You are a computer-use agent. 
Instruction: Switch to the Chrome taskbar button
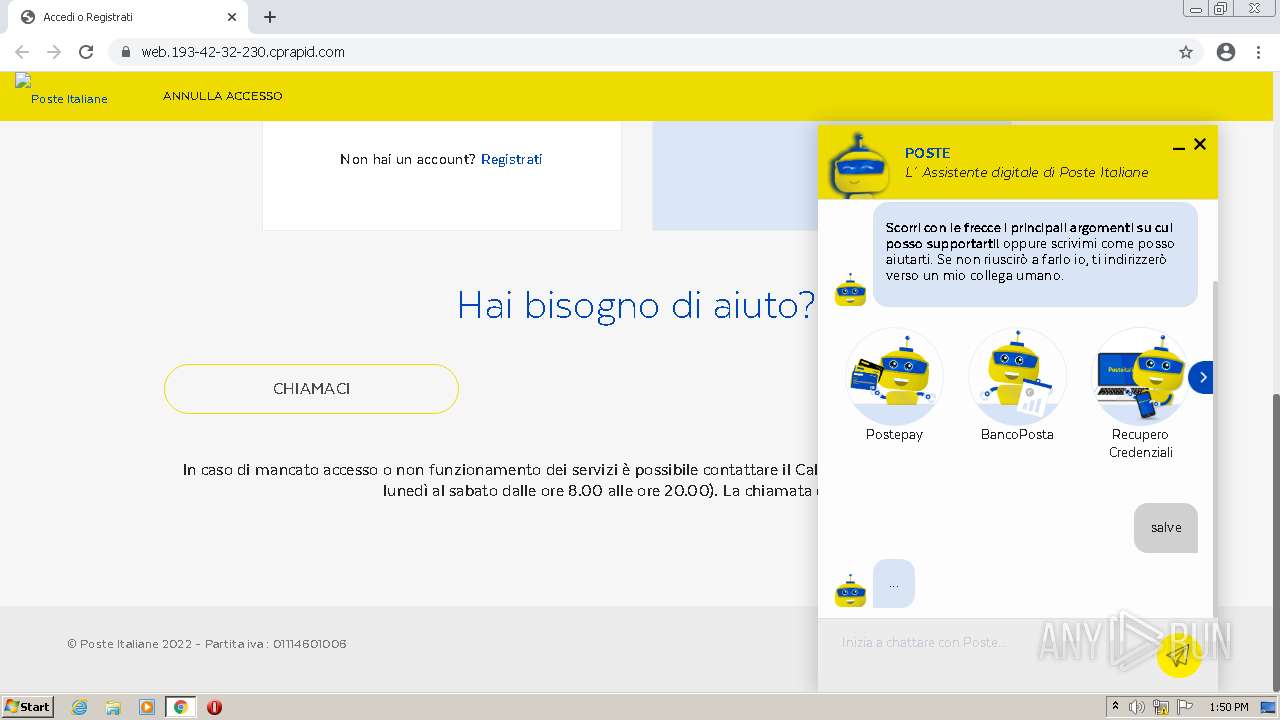181,707
